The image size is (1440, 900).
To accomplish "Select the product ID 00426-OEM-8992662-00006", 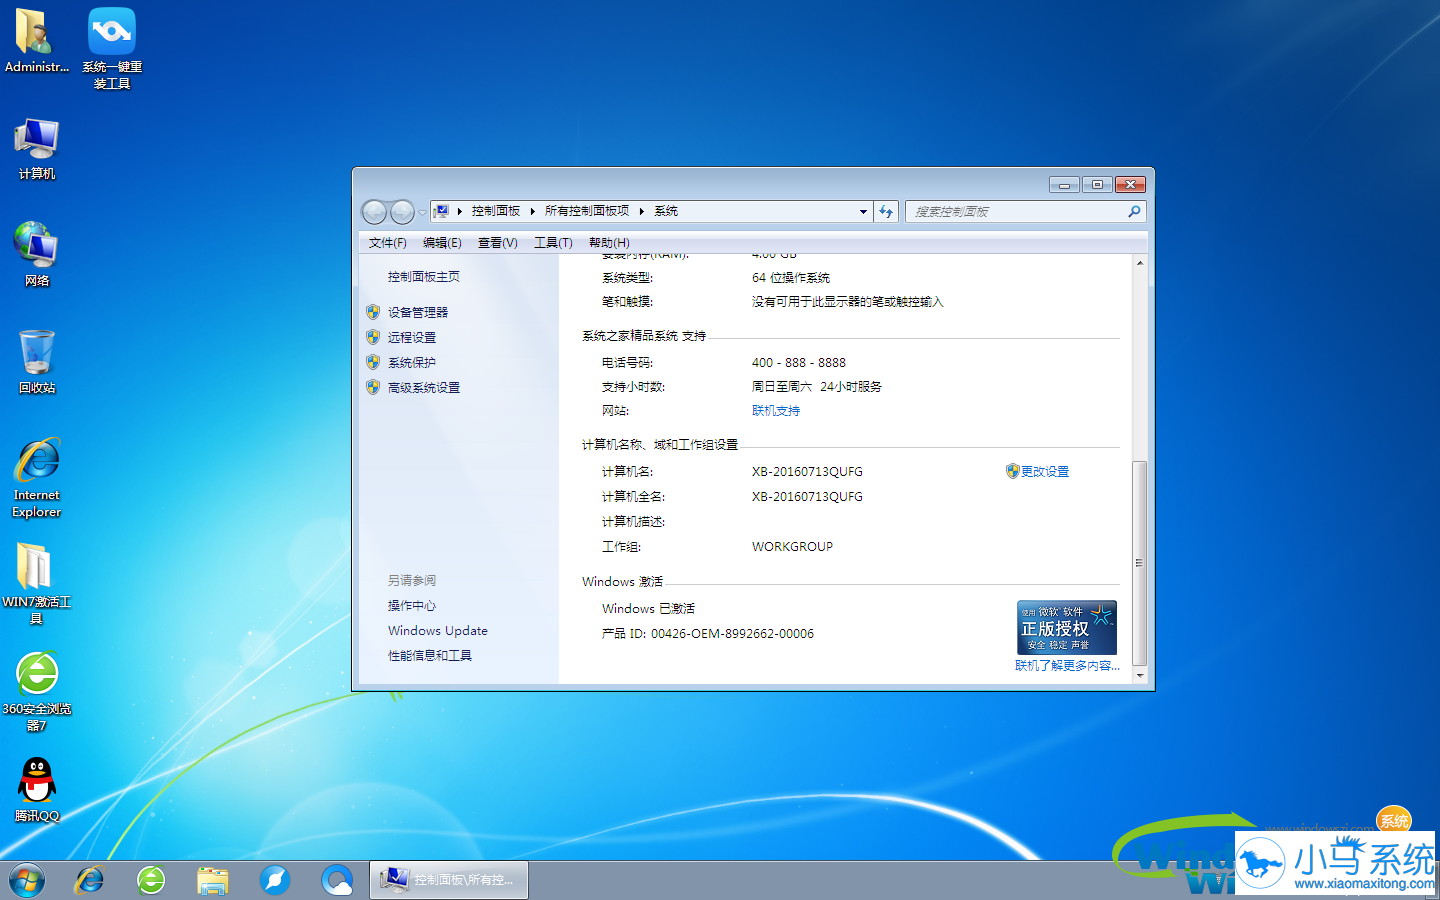I will coord(732,634).
